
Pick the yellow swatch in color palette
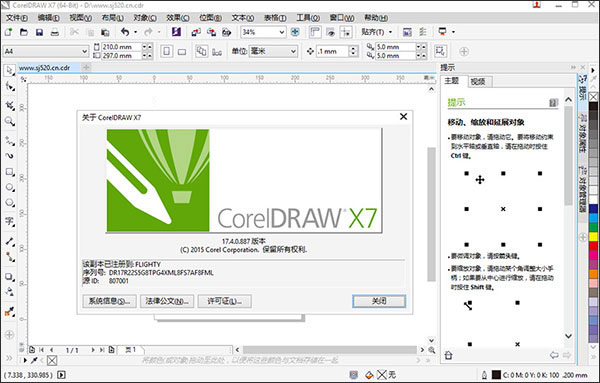593,236
